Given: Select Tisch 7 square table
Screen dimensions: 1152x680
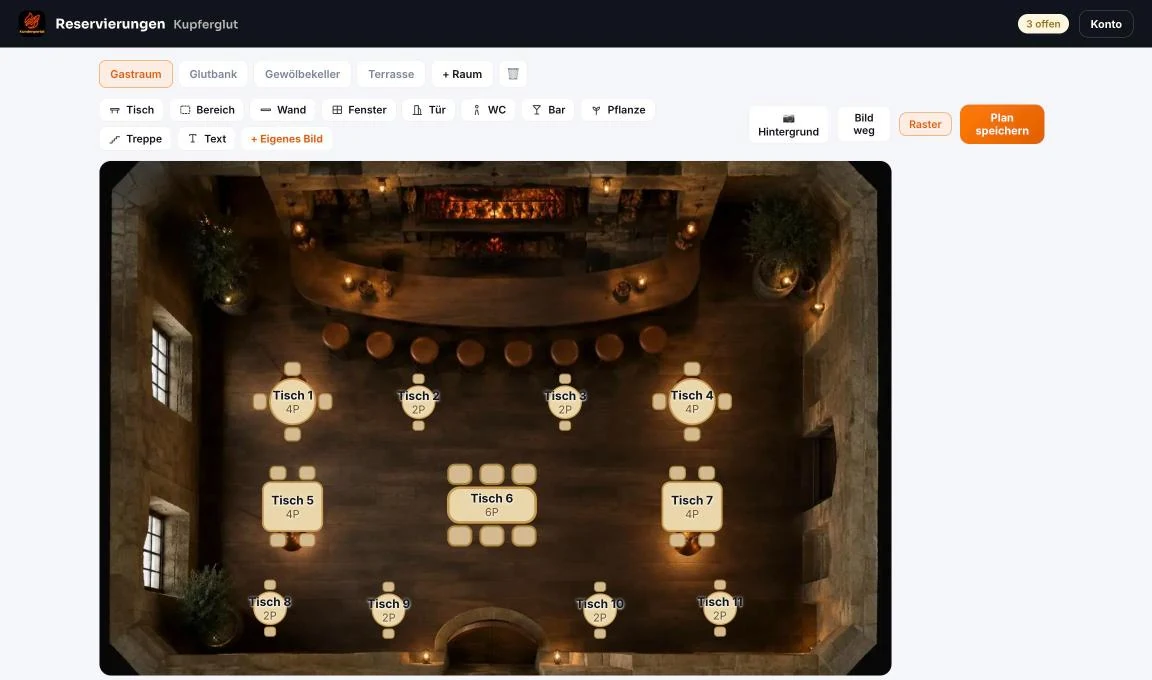Looking at the screenshot, I should 691,506.
